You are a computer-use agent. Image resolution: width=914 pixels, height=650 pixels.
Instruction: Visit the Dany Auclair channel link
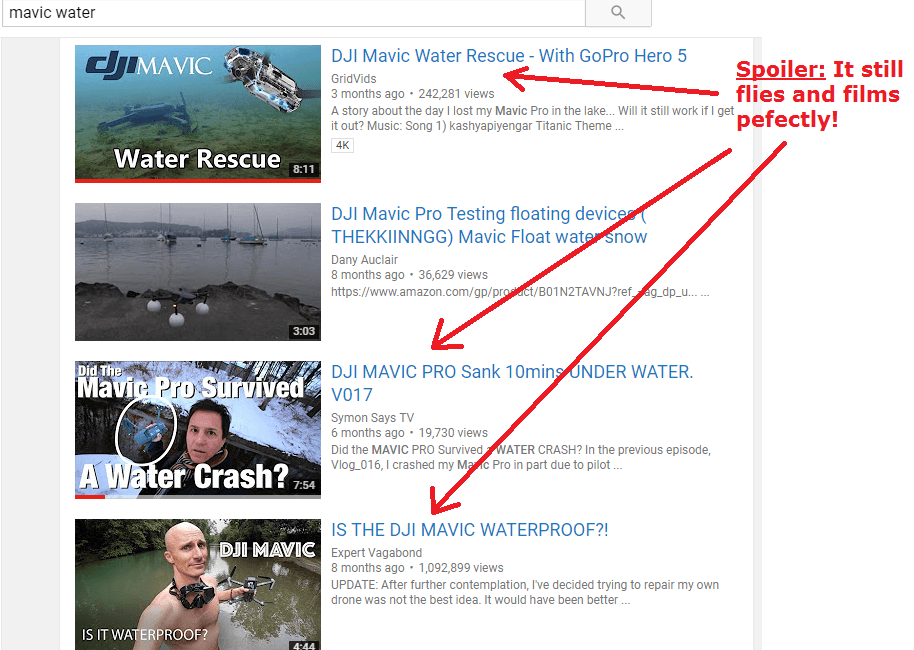point(364,260)
